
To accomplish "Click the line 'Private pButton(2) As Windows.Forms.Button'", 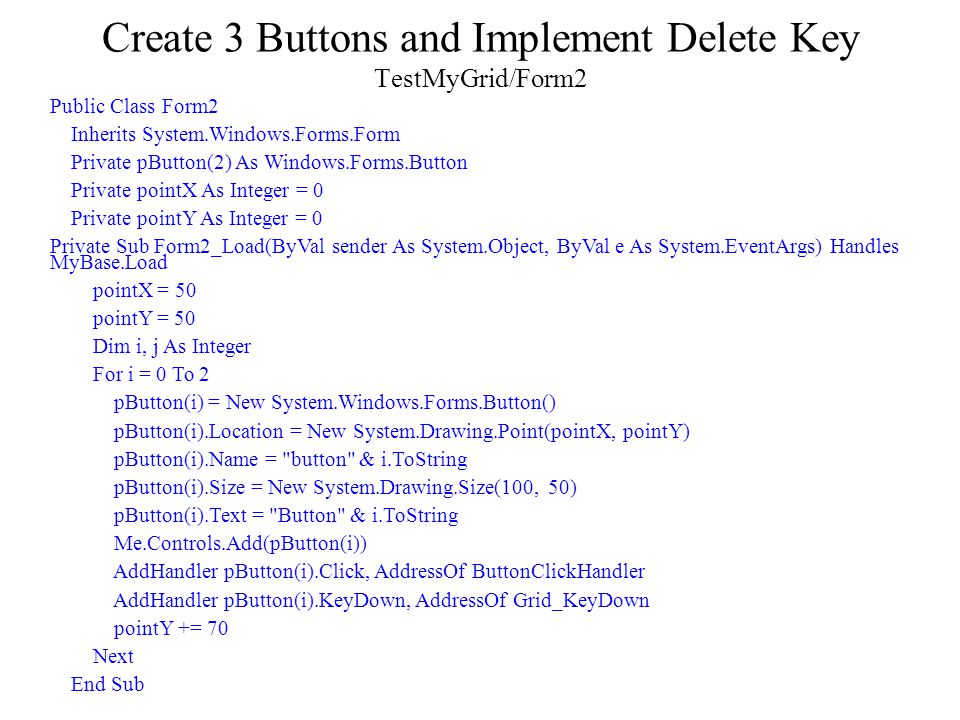I will [269, 163].
